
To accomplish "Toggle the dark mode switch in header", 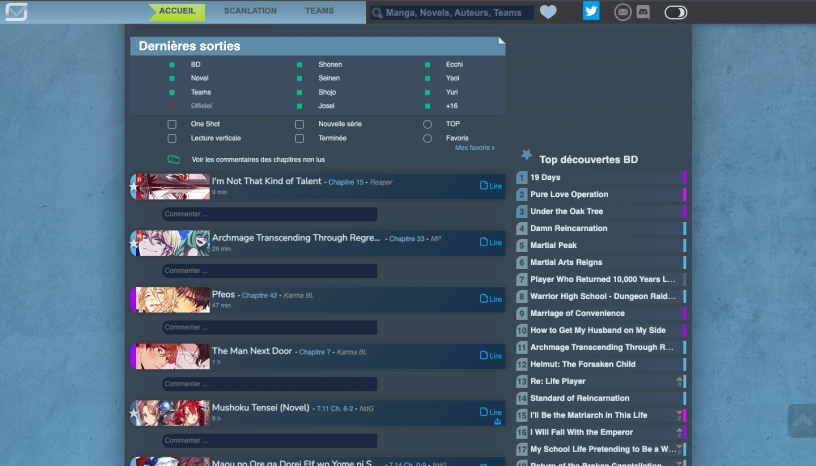I will point(676,12).
